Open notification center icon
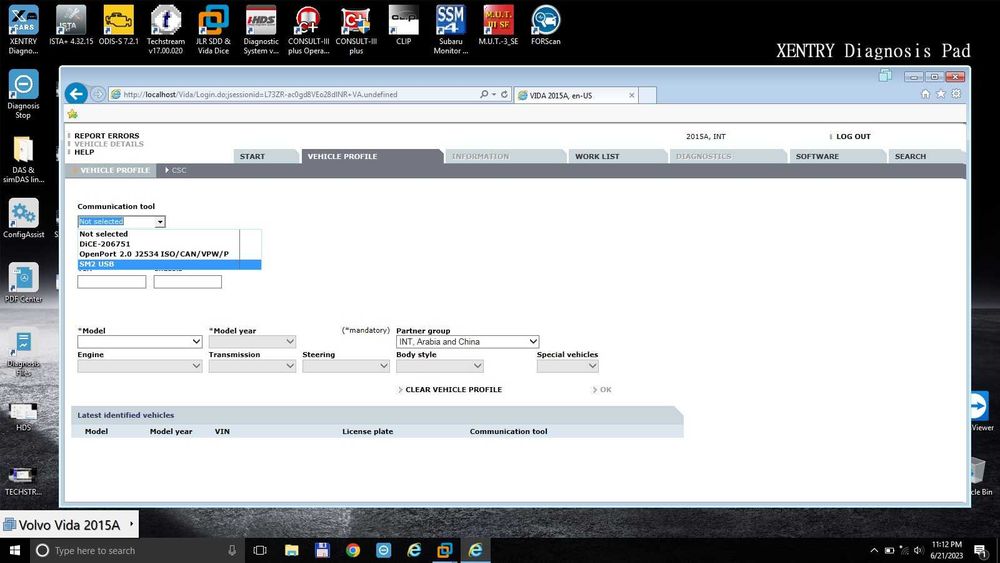This screenshot has height=563, width=1000. point(981,551)
